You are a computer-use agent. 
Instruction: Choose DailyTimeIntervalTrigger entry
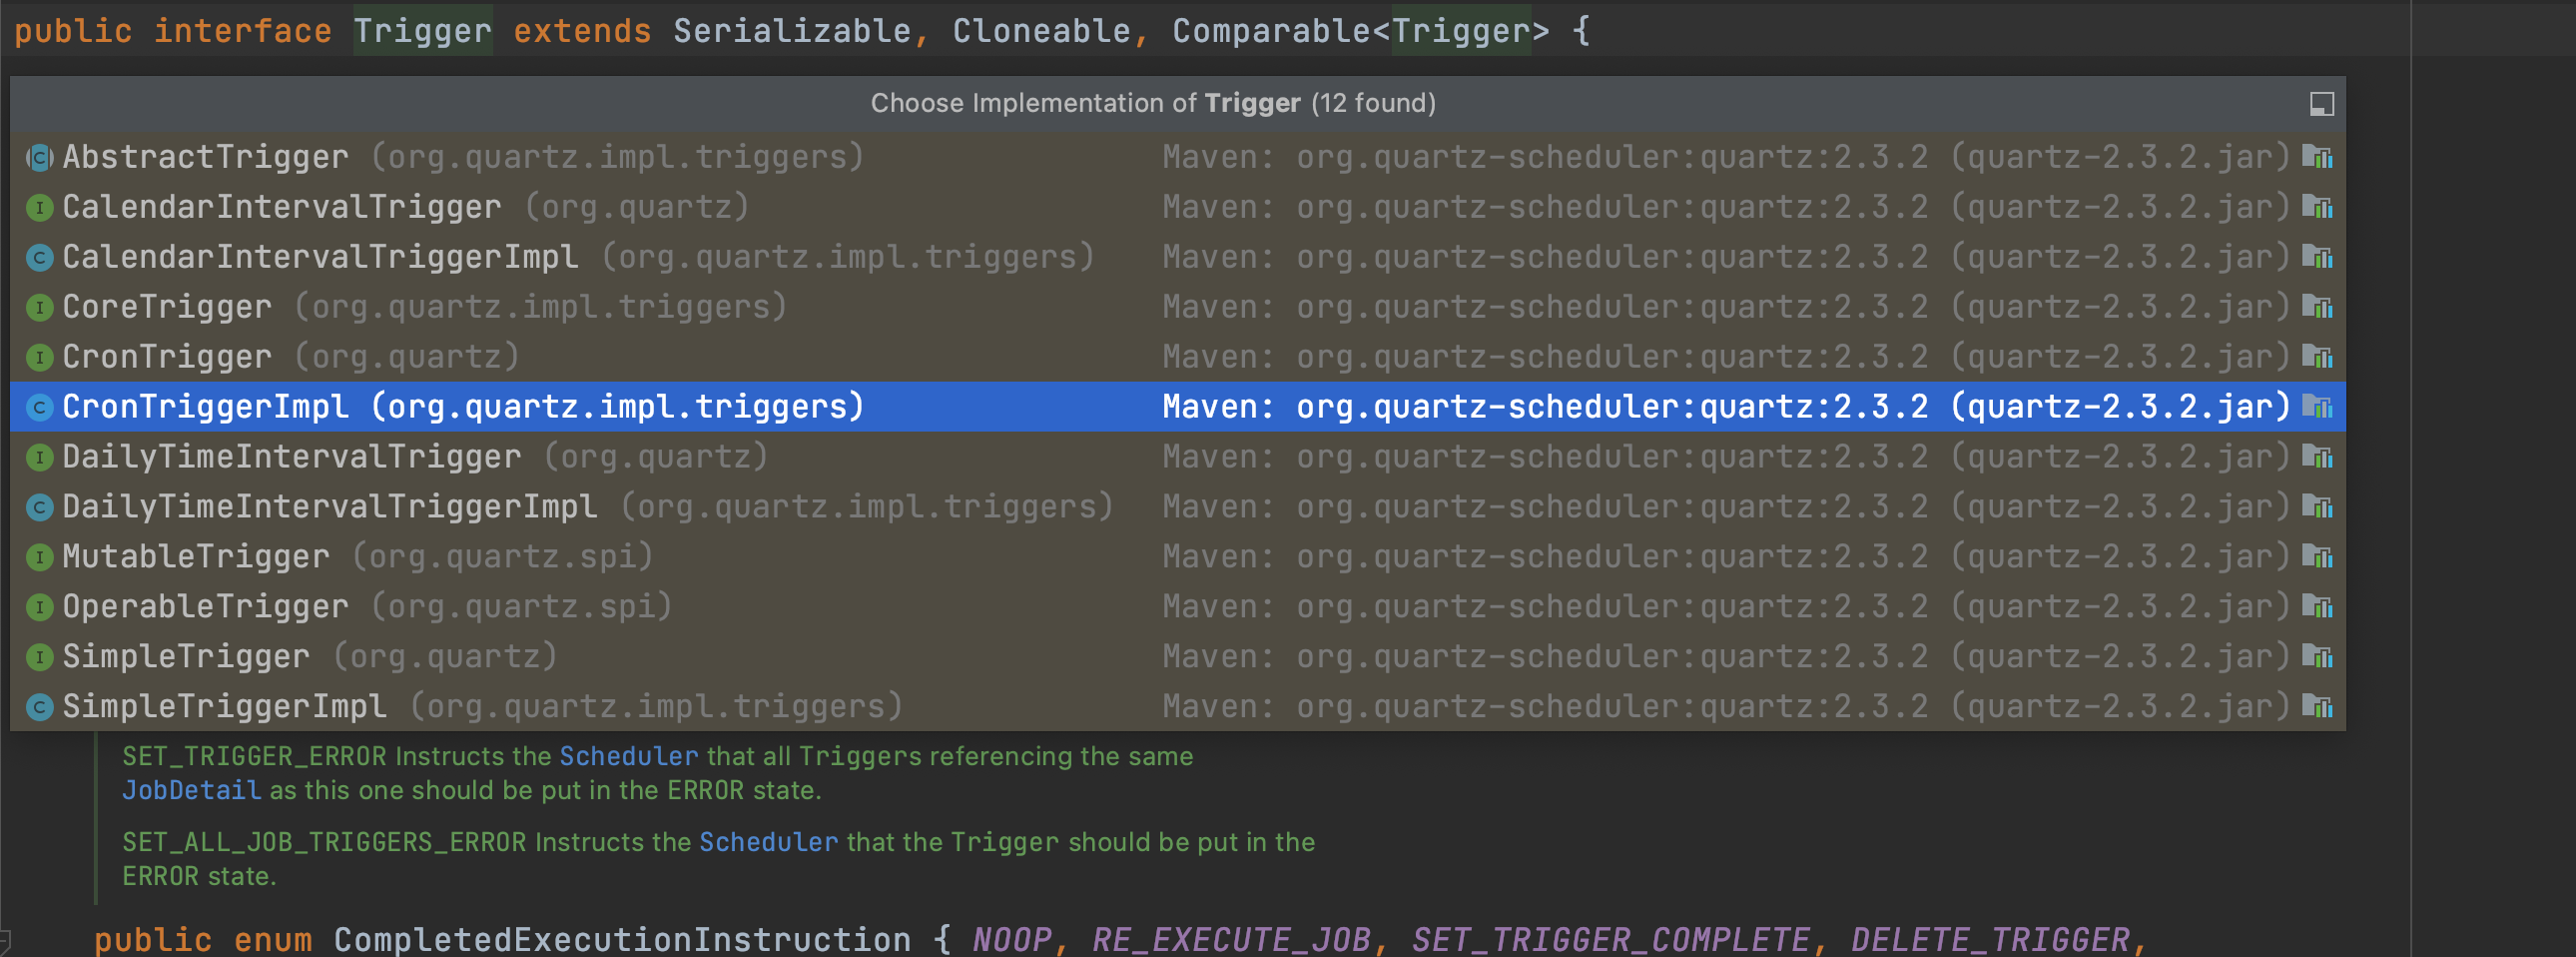pyautogui.click(x=1178, y=457)
